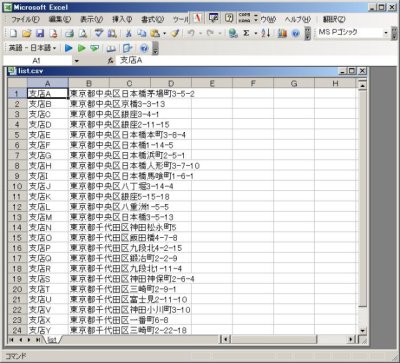Open the ヘルプ menu

[297, 19]
